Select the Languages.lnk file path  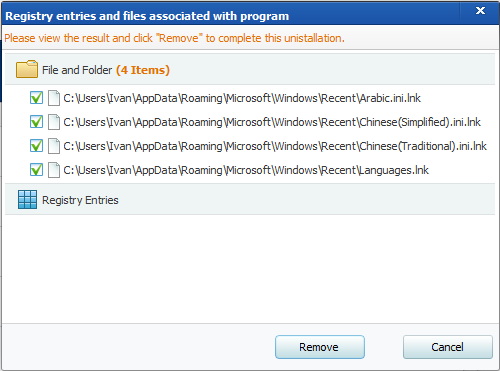tap(246, 170)
